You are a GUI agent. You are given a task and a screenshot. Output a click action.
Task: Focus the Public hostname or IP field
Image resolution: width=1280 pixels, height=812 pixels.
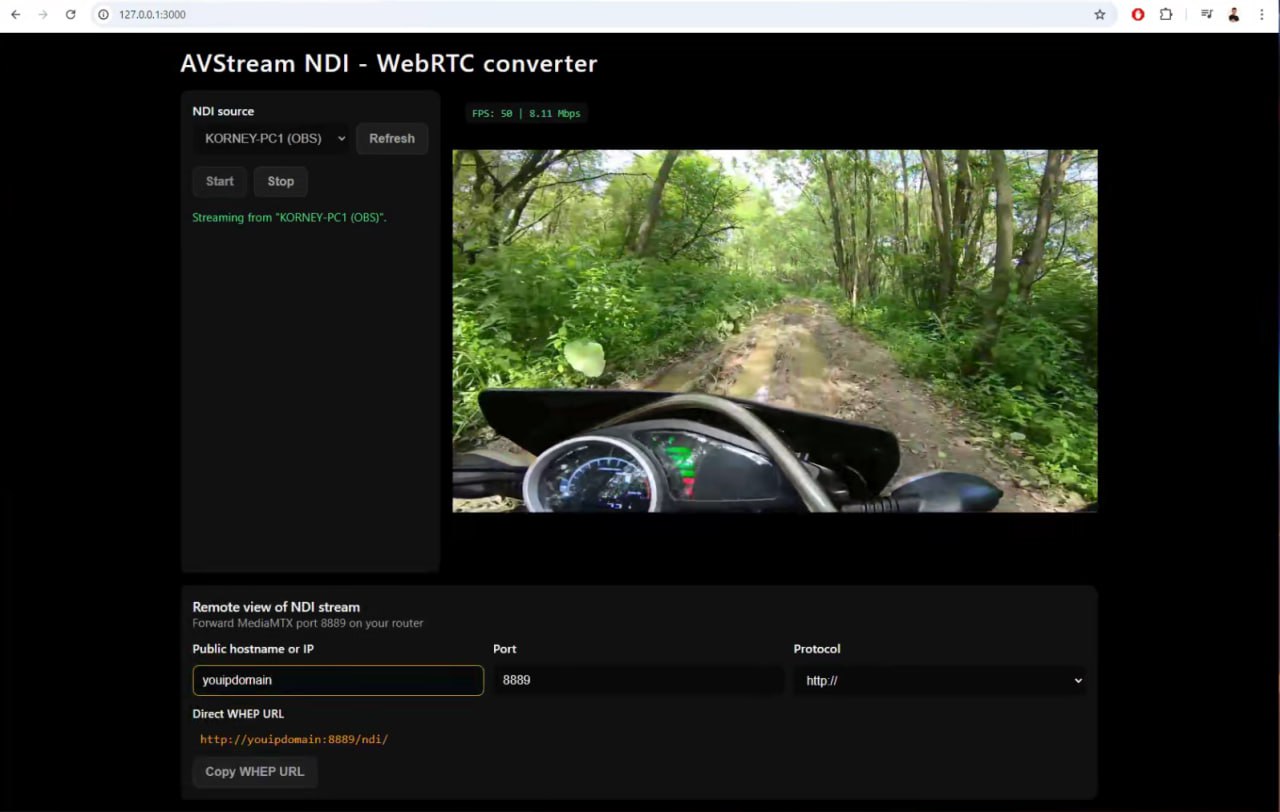coord(338,681)
